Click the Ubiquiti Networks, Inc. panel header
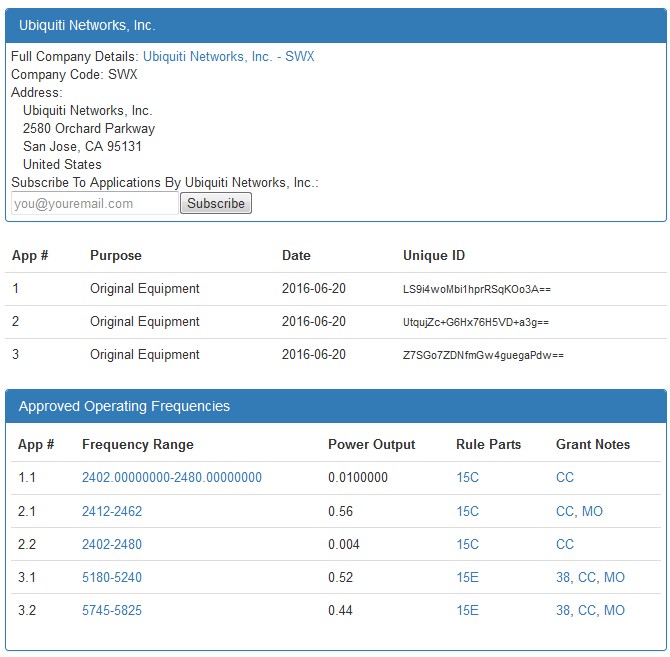 (336, 25)
